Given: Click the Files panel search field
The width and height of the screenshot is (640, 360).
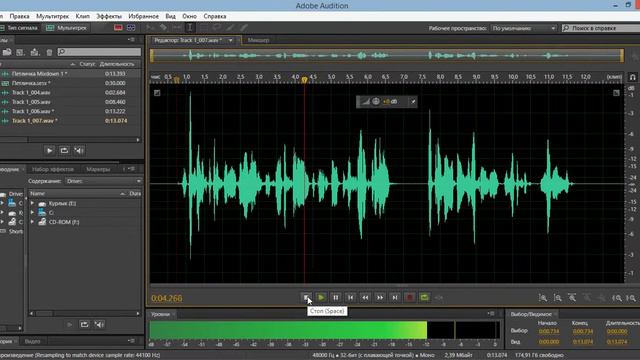Looking at the screenshot, I should (x=99, y=52).
